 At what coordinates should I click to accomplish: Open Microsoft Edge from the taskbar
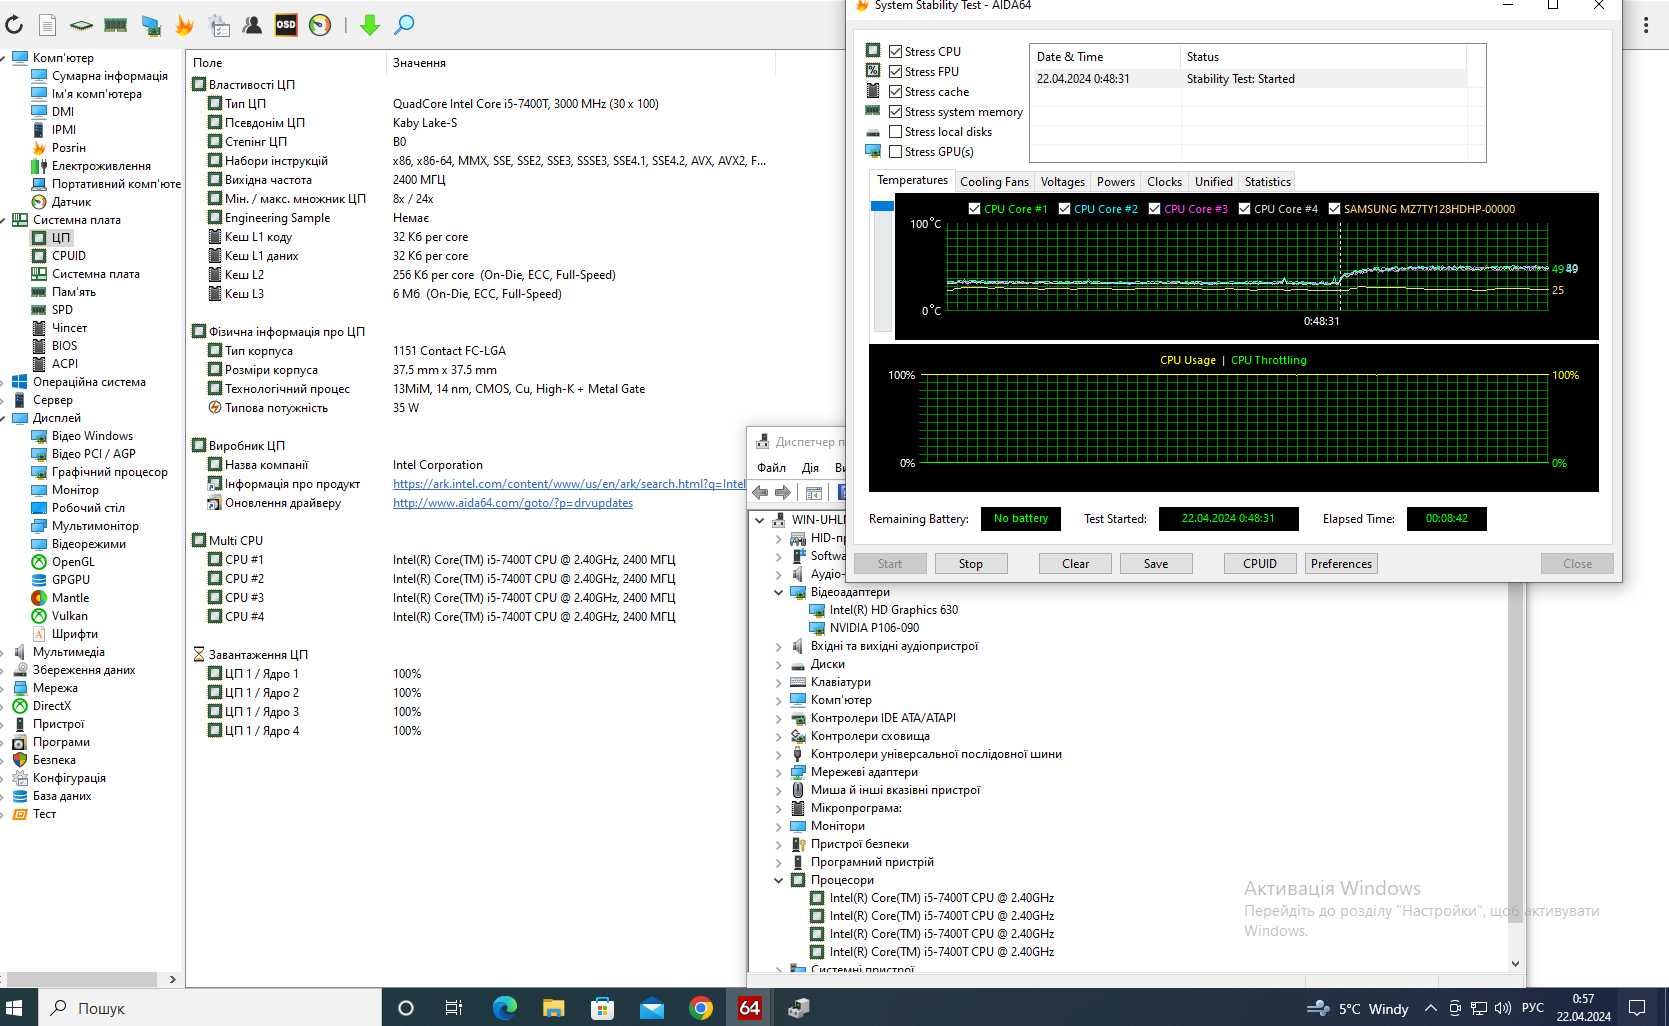pyautogui.click(x=504, y=1008)
